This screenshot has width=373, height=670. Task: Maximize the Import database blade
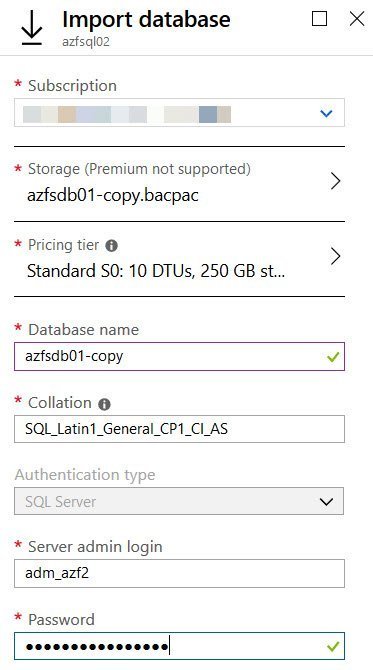320,19
